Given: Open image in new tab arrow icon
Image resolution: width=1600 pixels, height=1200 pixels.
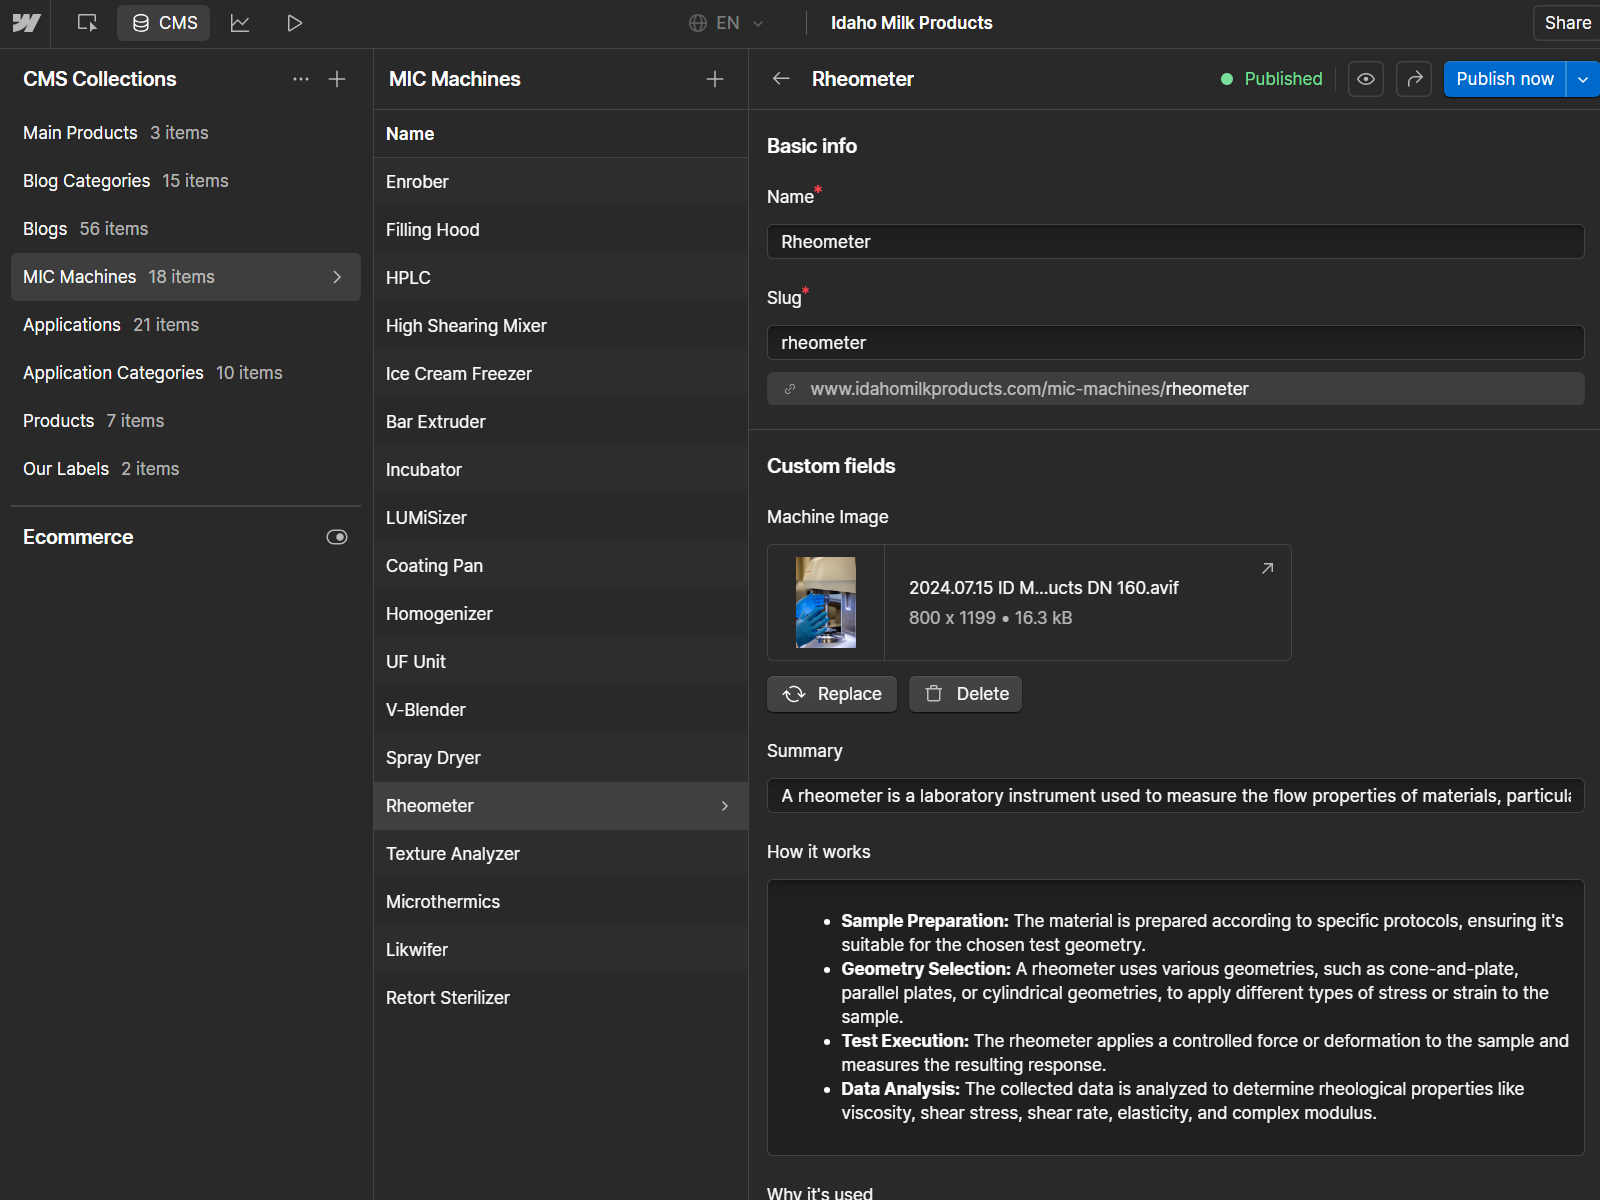Looking at the screenshot, I should pos(1267,568).
